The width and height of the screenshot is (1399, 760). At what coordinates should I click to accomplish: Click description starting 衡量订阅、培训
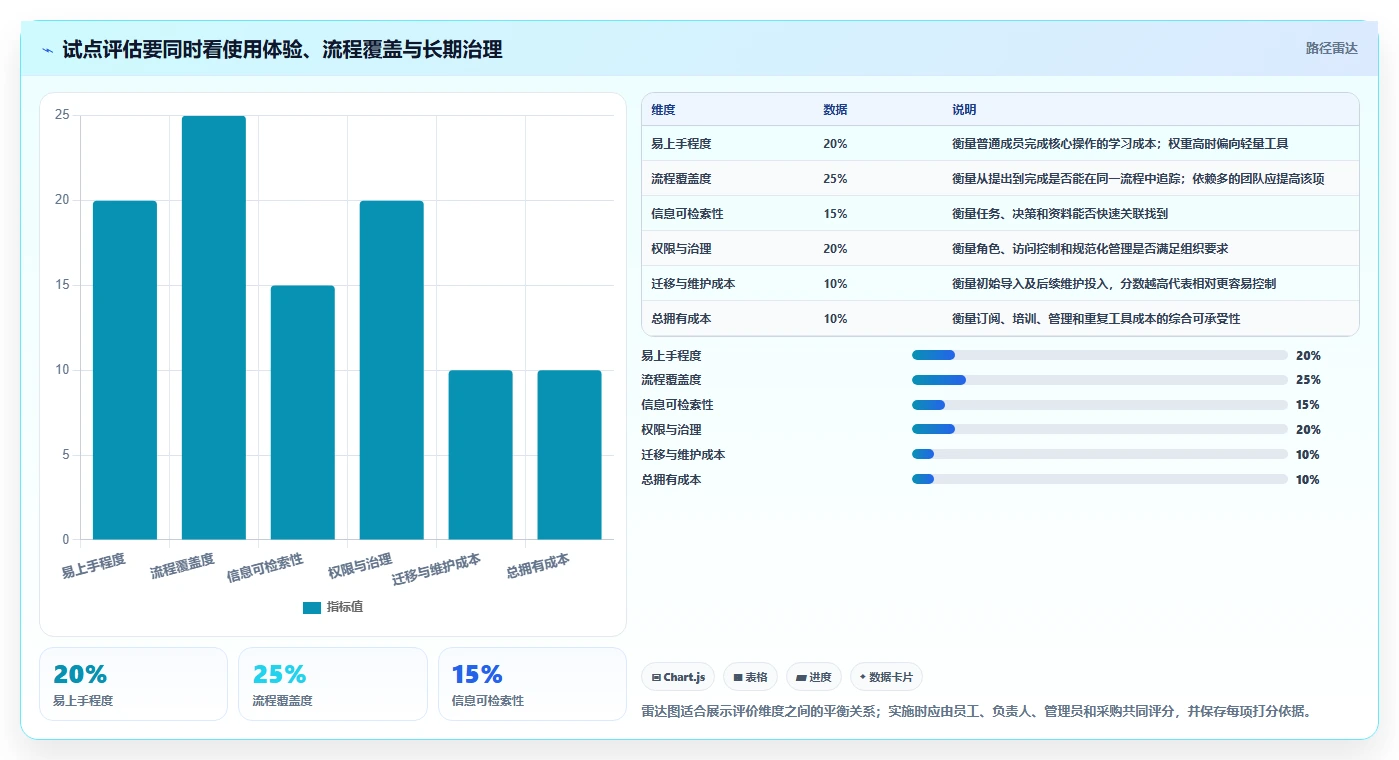click(x=1096, y=319)
